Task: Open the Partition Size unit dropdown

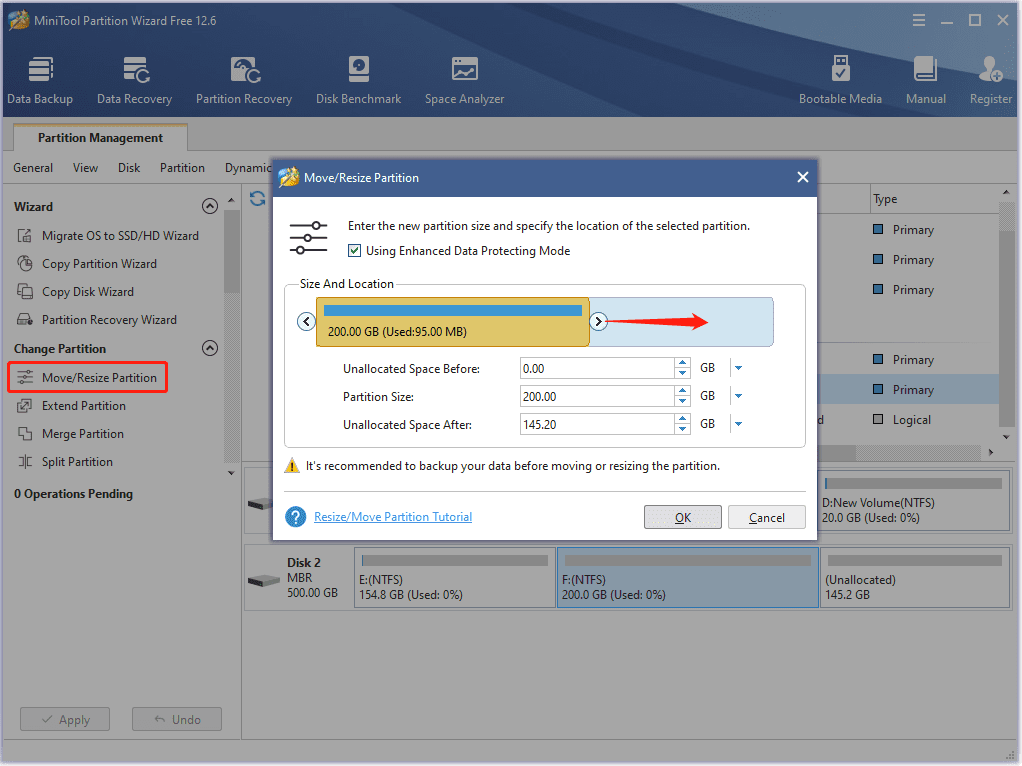Action: [738, 395]
